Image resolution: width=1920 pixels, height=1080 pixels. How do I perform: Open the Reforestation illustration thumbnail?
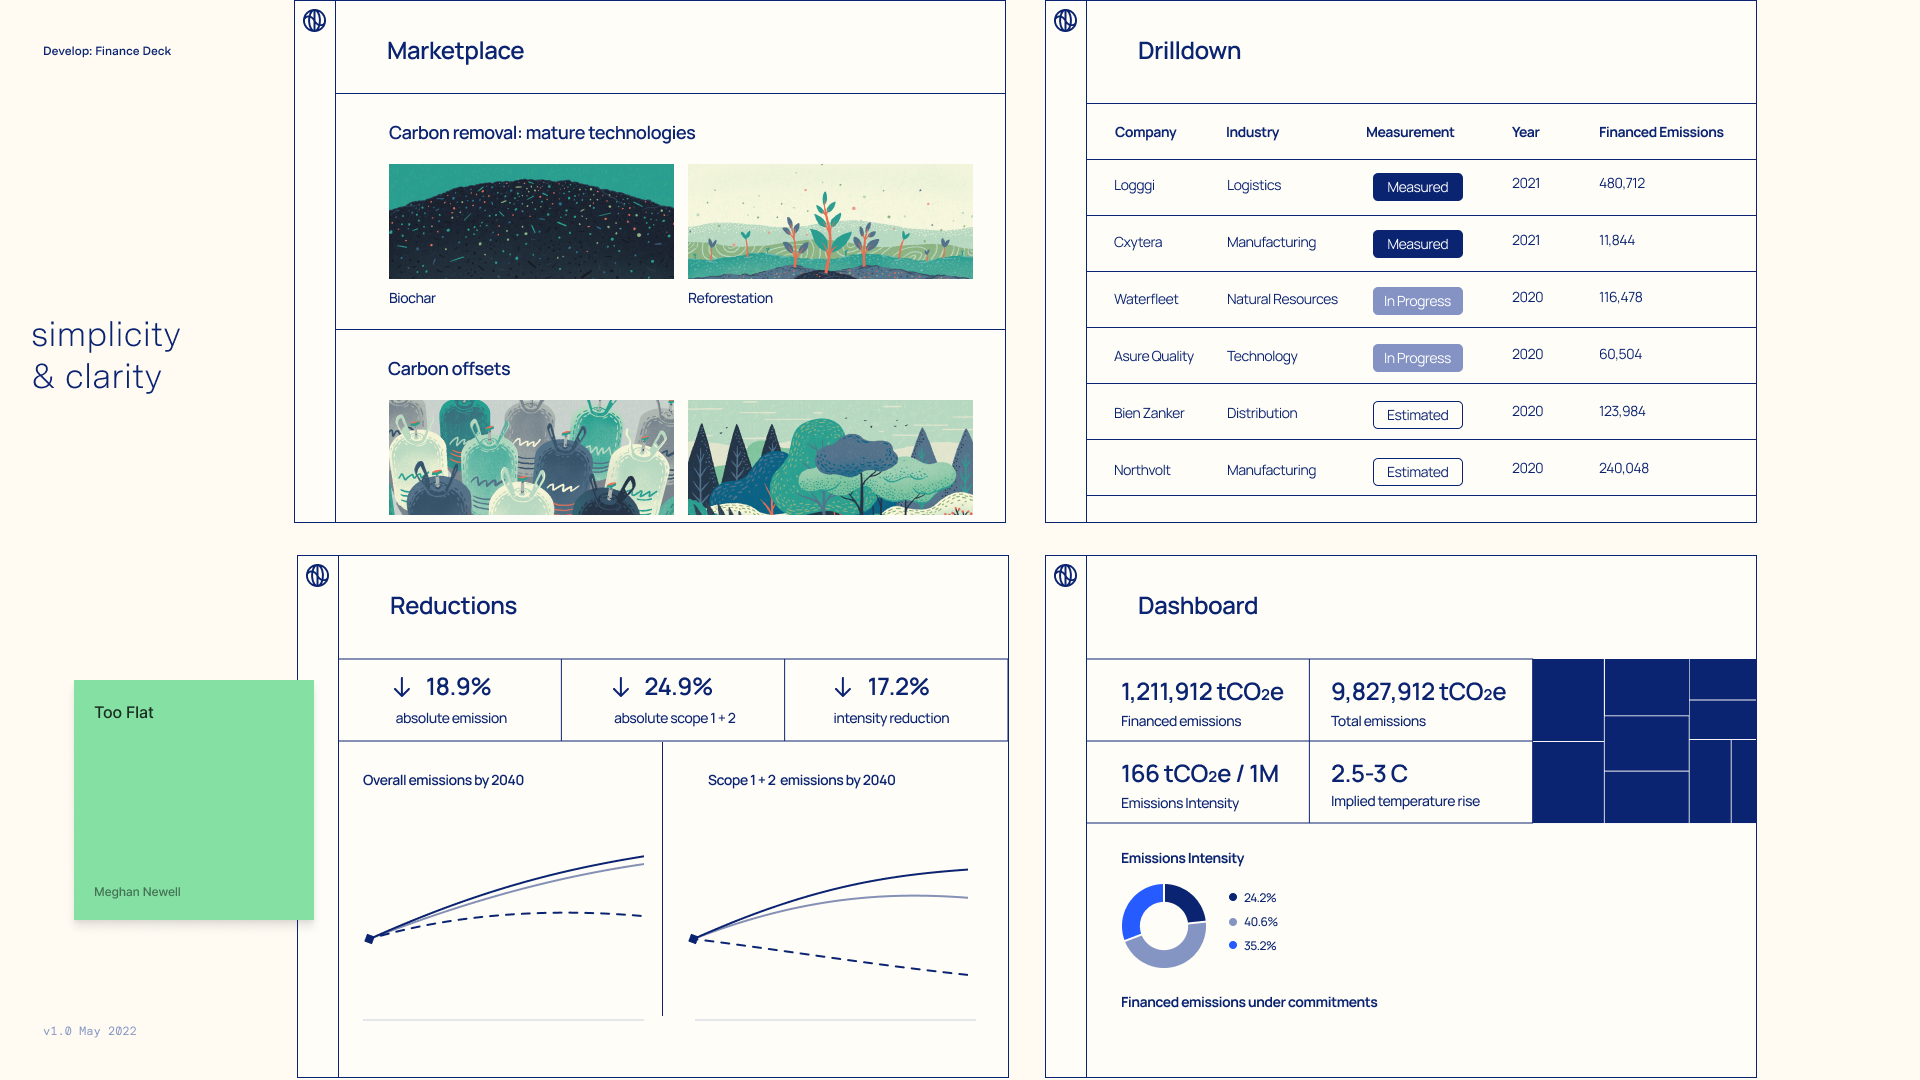coord(830,221)
